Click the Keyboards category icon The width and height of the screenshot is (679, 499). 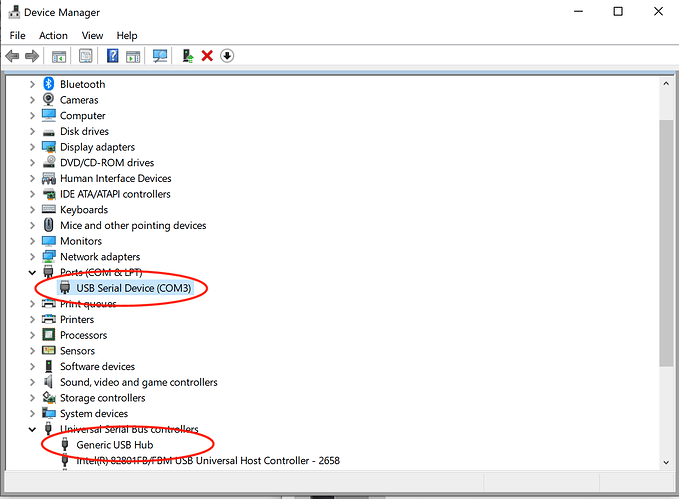pos(48,209)
